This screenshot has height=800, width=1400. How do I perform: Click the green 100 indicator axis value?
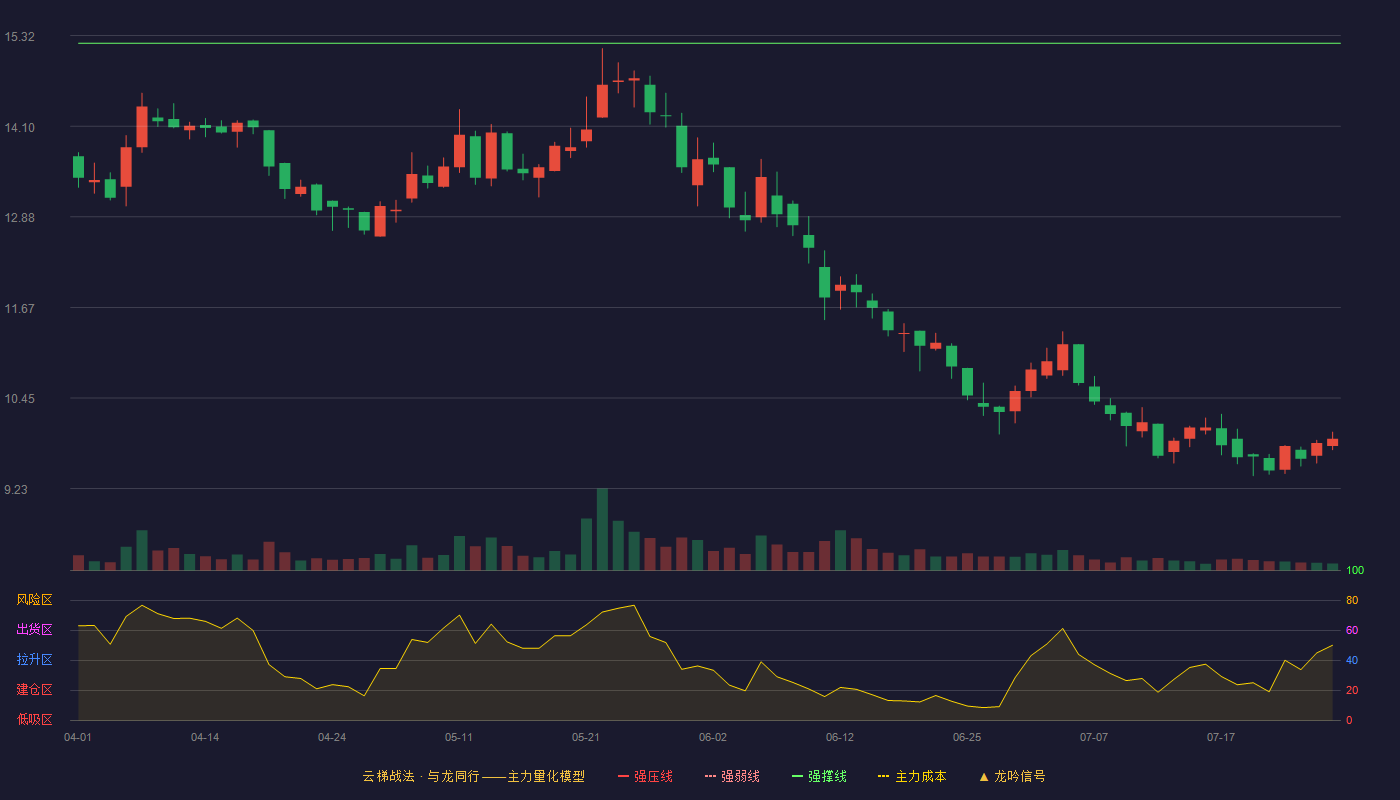(x=1355, y=571)
